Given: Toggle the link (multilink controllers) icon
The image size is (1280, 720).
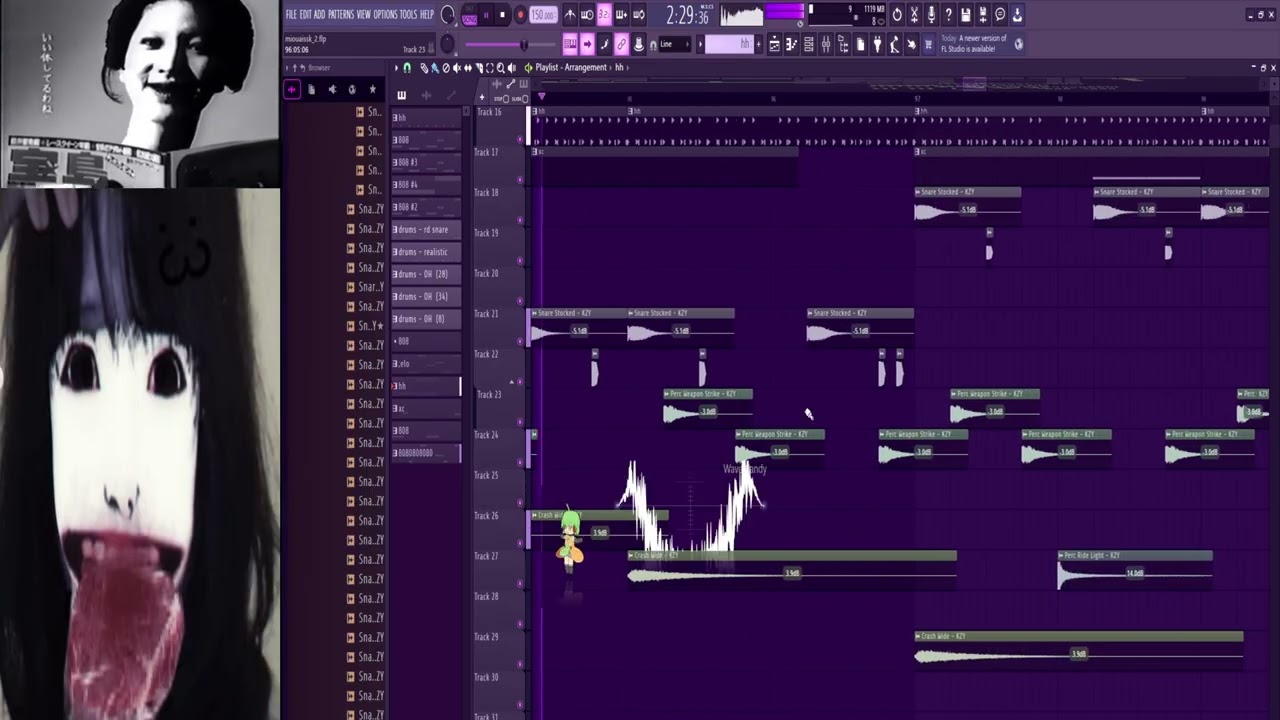Looking at the screenshot, I should [621, 44].
